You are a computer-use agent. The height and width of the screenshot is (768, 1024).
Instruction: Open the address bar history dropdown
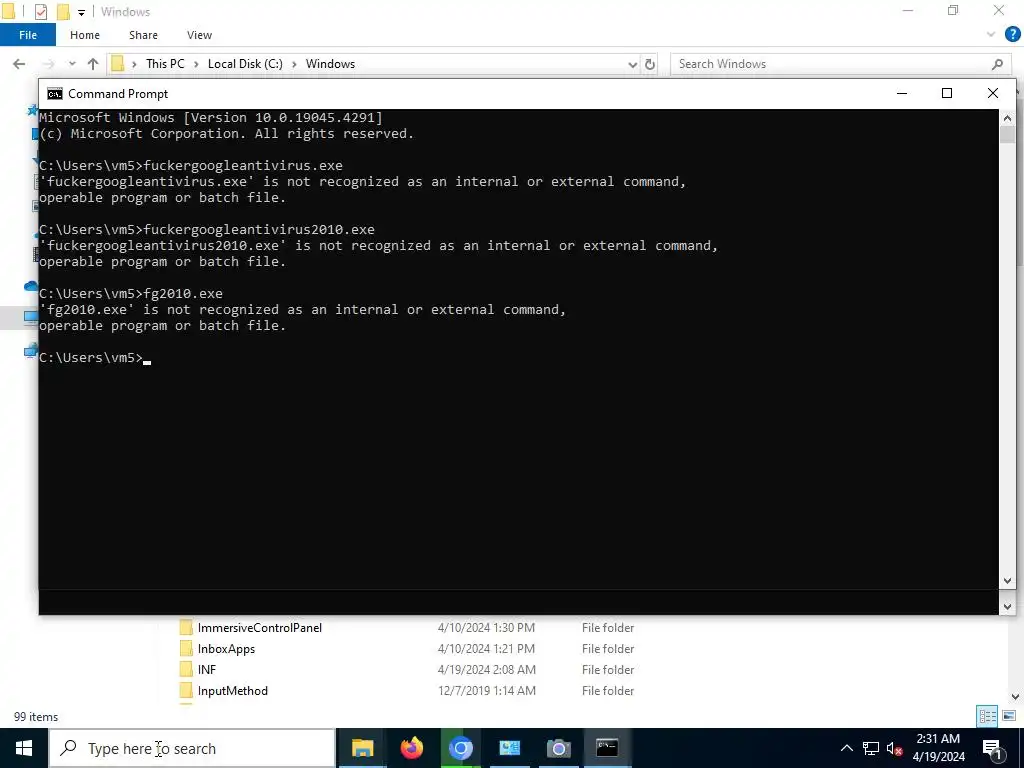(632, 64)
